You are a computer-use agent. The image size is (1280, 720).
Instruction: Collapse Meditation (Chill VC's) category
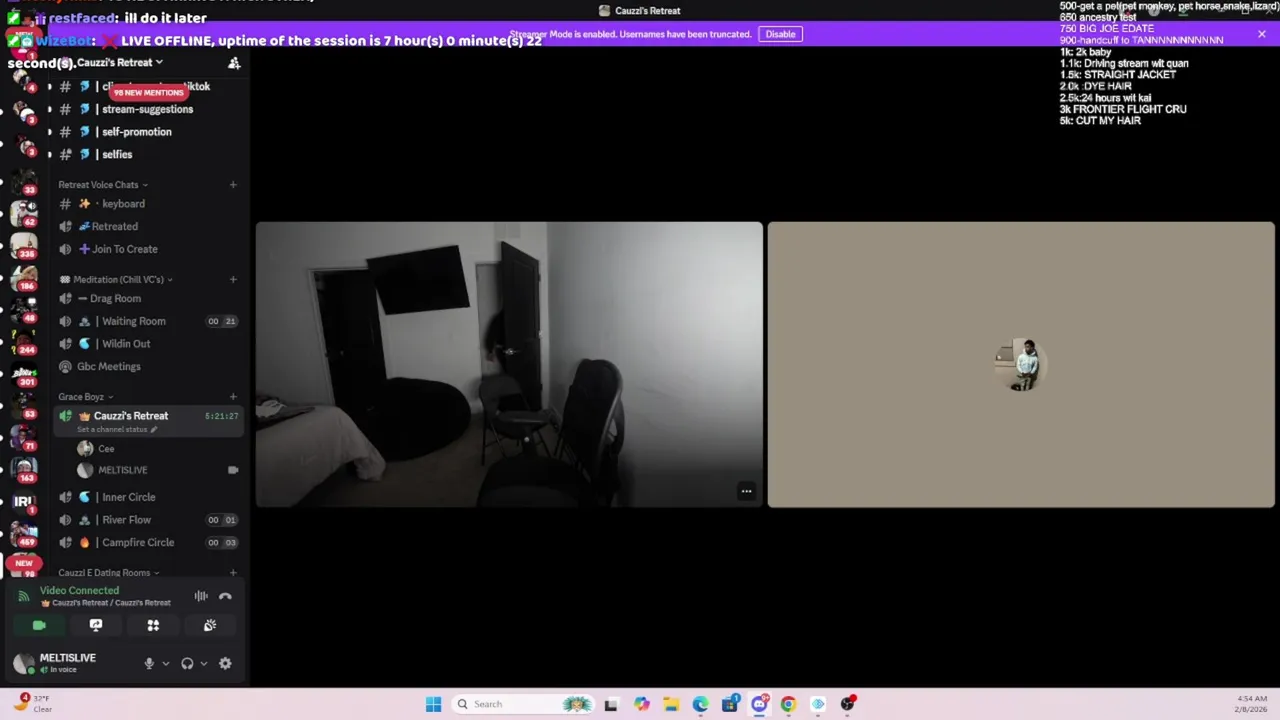click(x=117, y=280)
